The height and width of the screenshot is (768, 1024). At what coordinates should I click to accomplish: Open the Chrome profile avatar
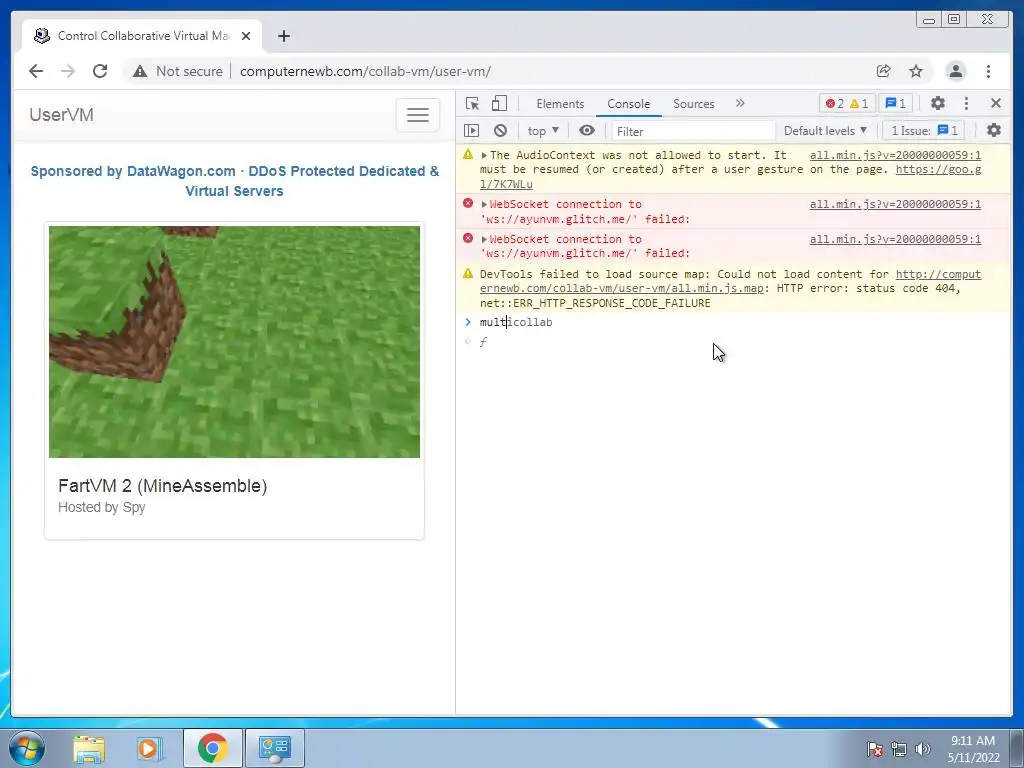coord(955,71)
